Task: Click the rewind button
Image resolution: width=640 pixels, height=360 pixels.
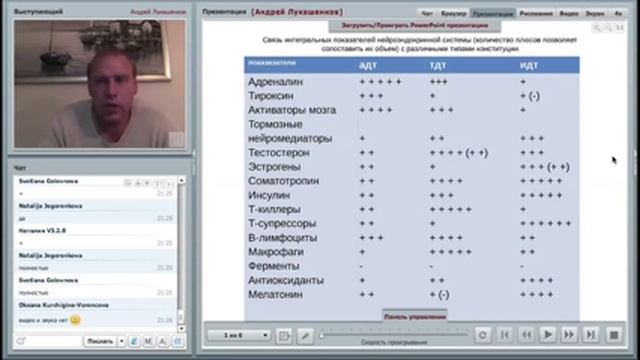Action: [526, 335]
